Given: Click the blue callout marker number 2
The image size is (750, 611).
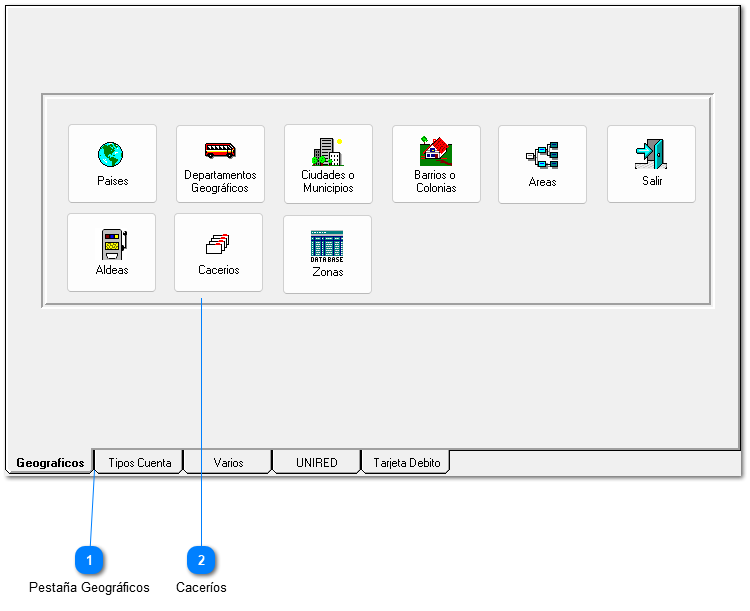Looking at the screenshot, I should point(201,560).
